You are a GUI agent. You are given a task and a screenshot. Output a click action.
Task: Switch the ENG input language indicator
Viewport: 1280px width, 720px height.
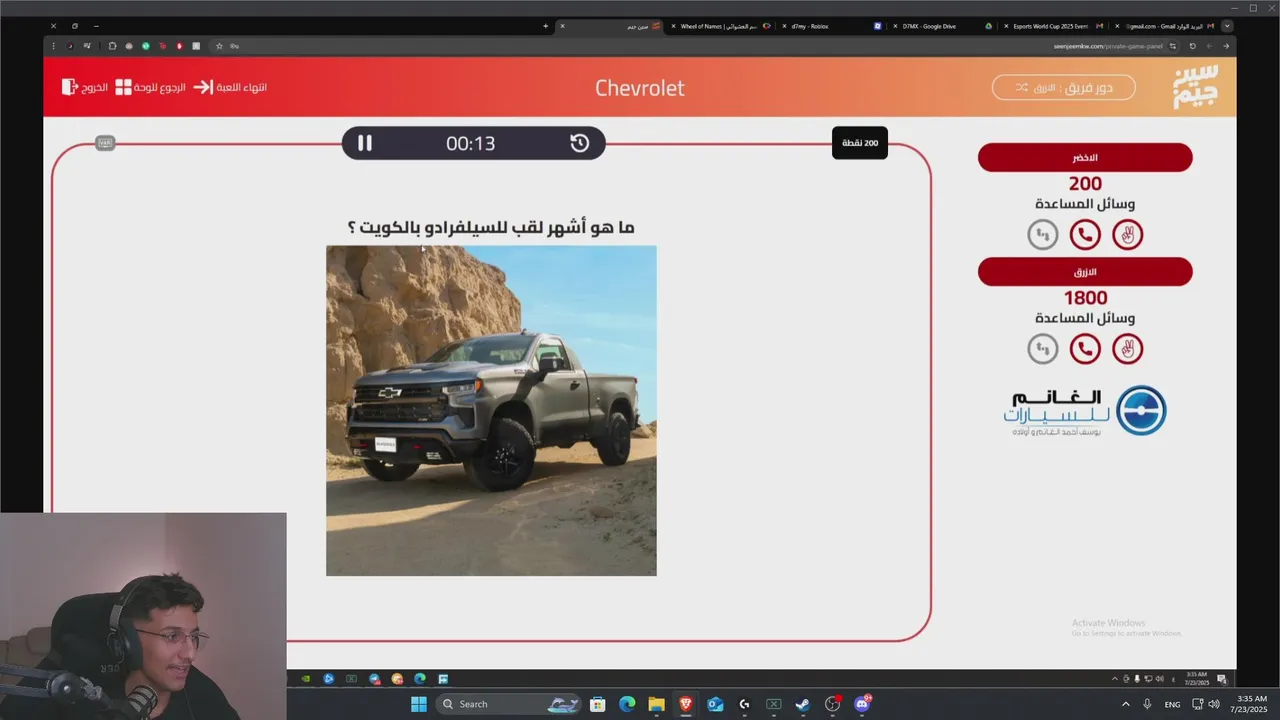1172,704
